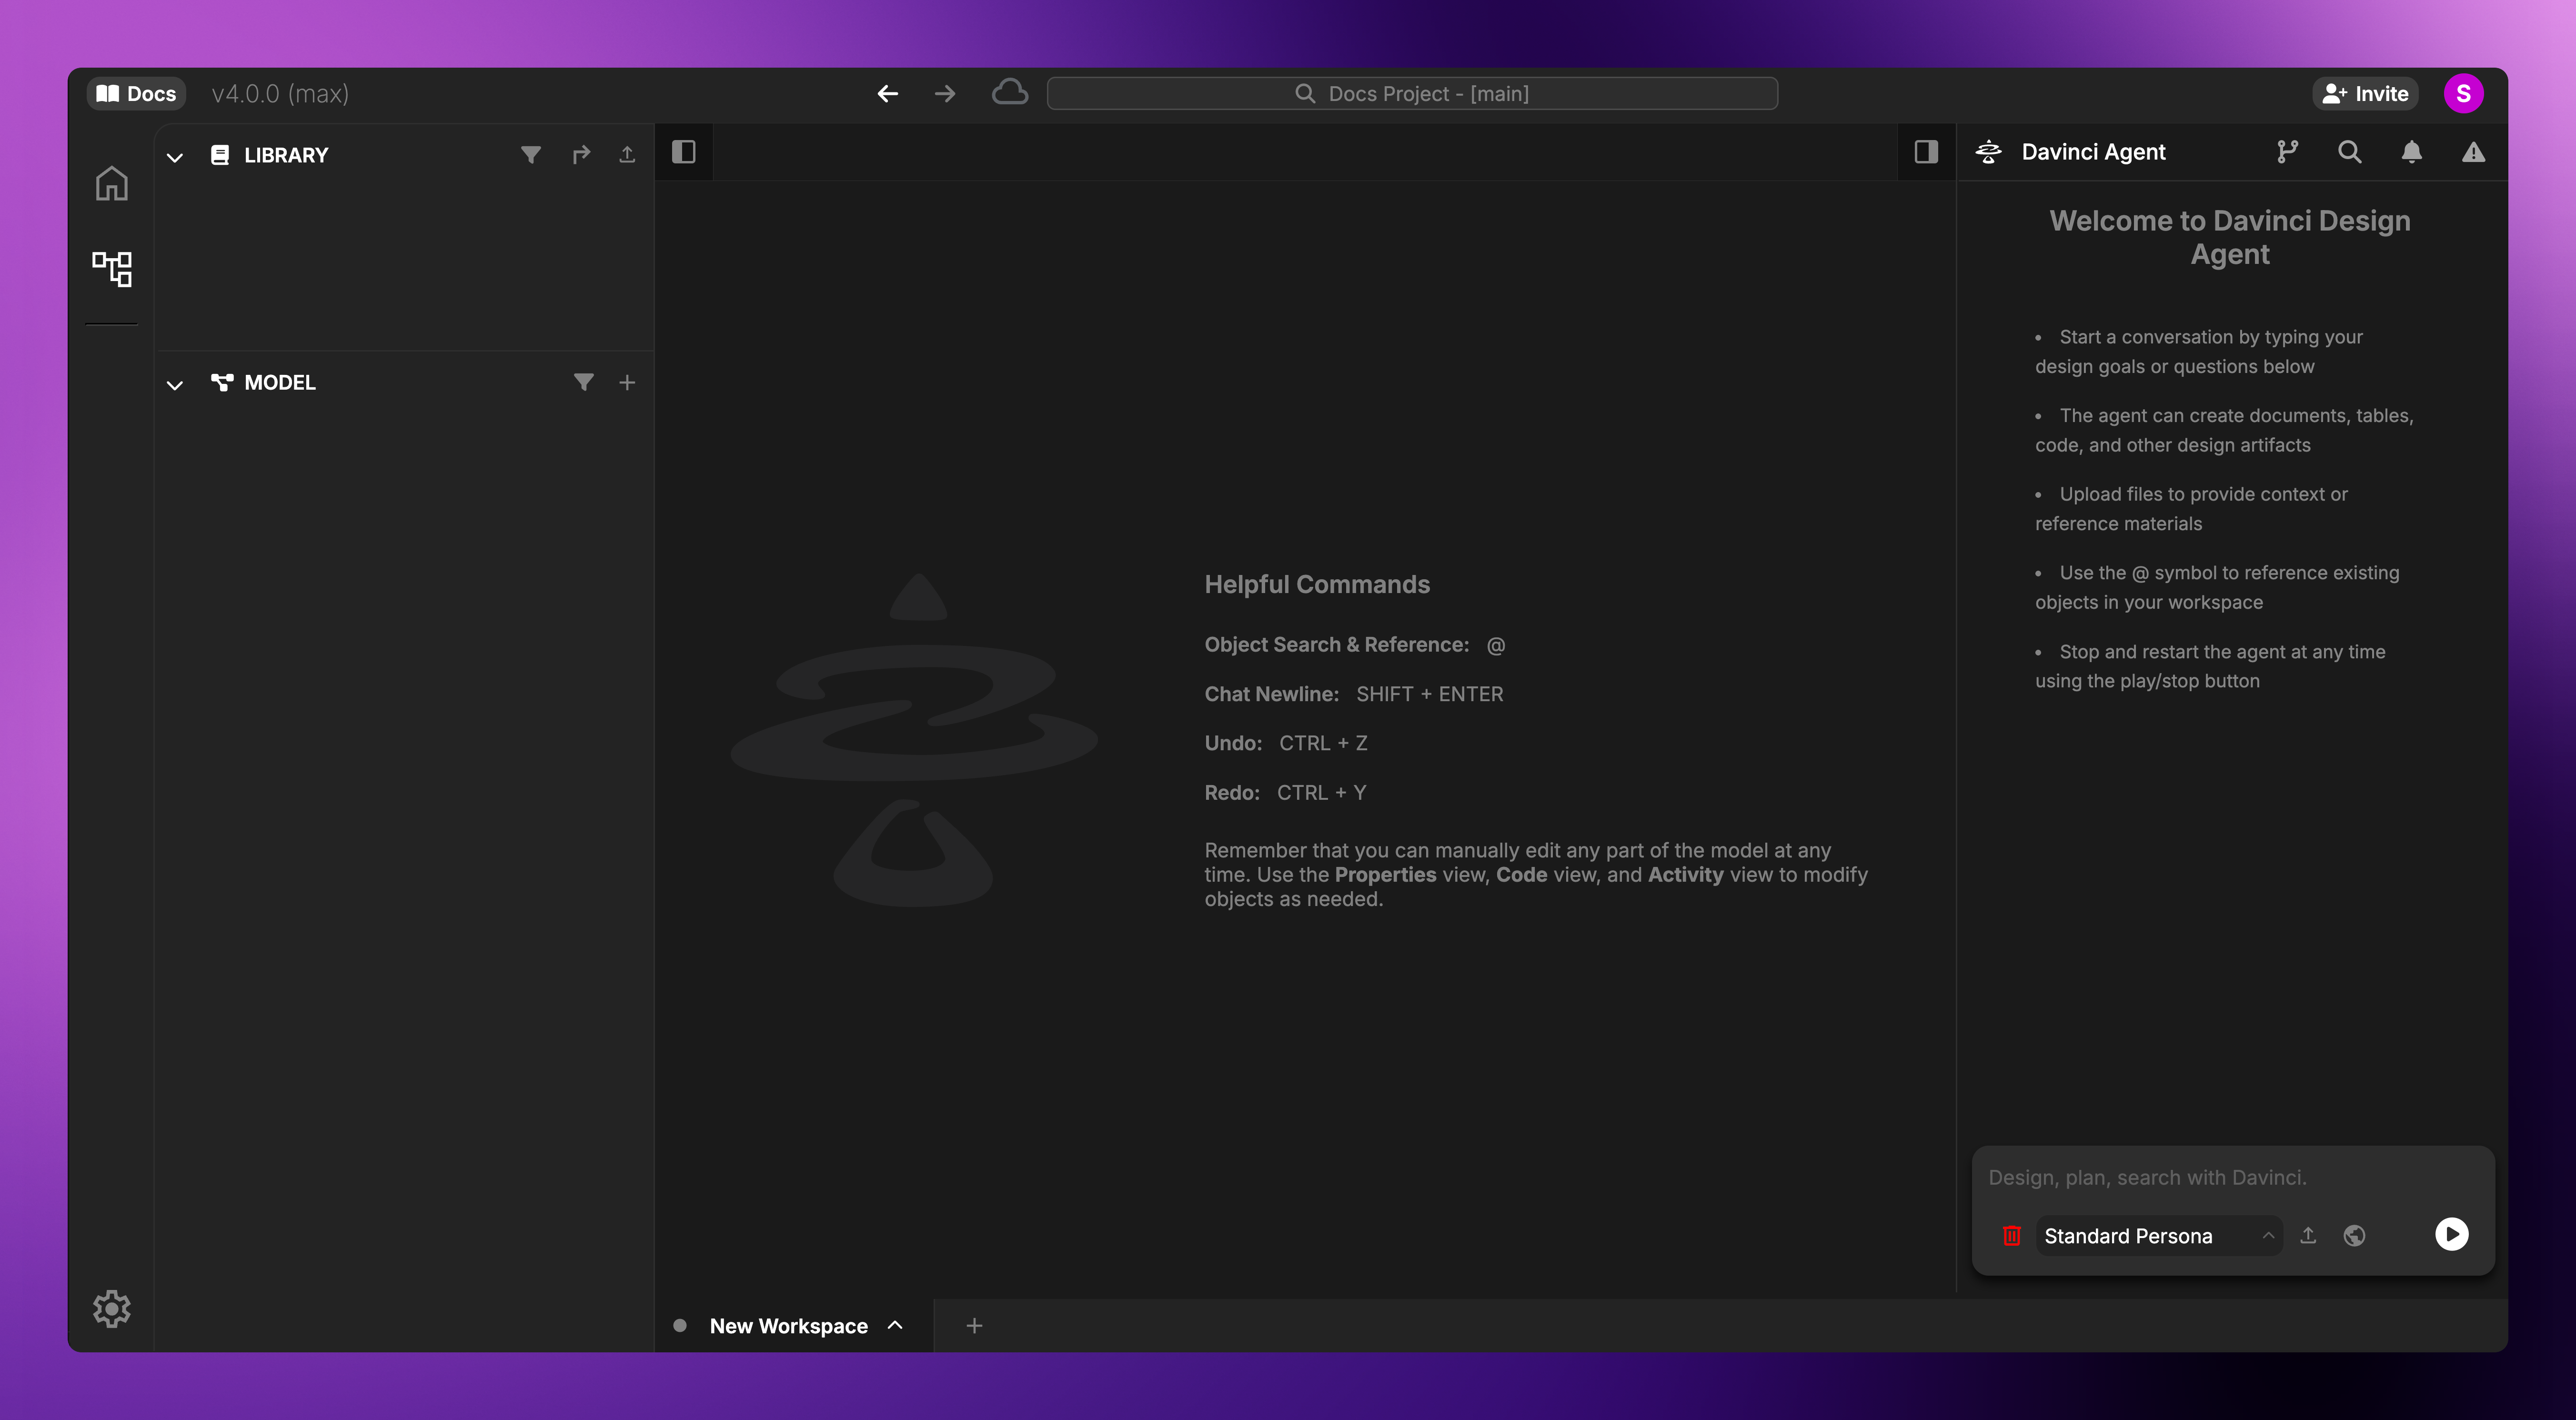Click the cloud sync icon
This screenshot has height=1420, width=2576.
[x=1010, y=93]
